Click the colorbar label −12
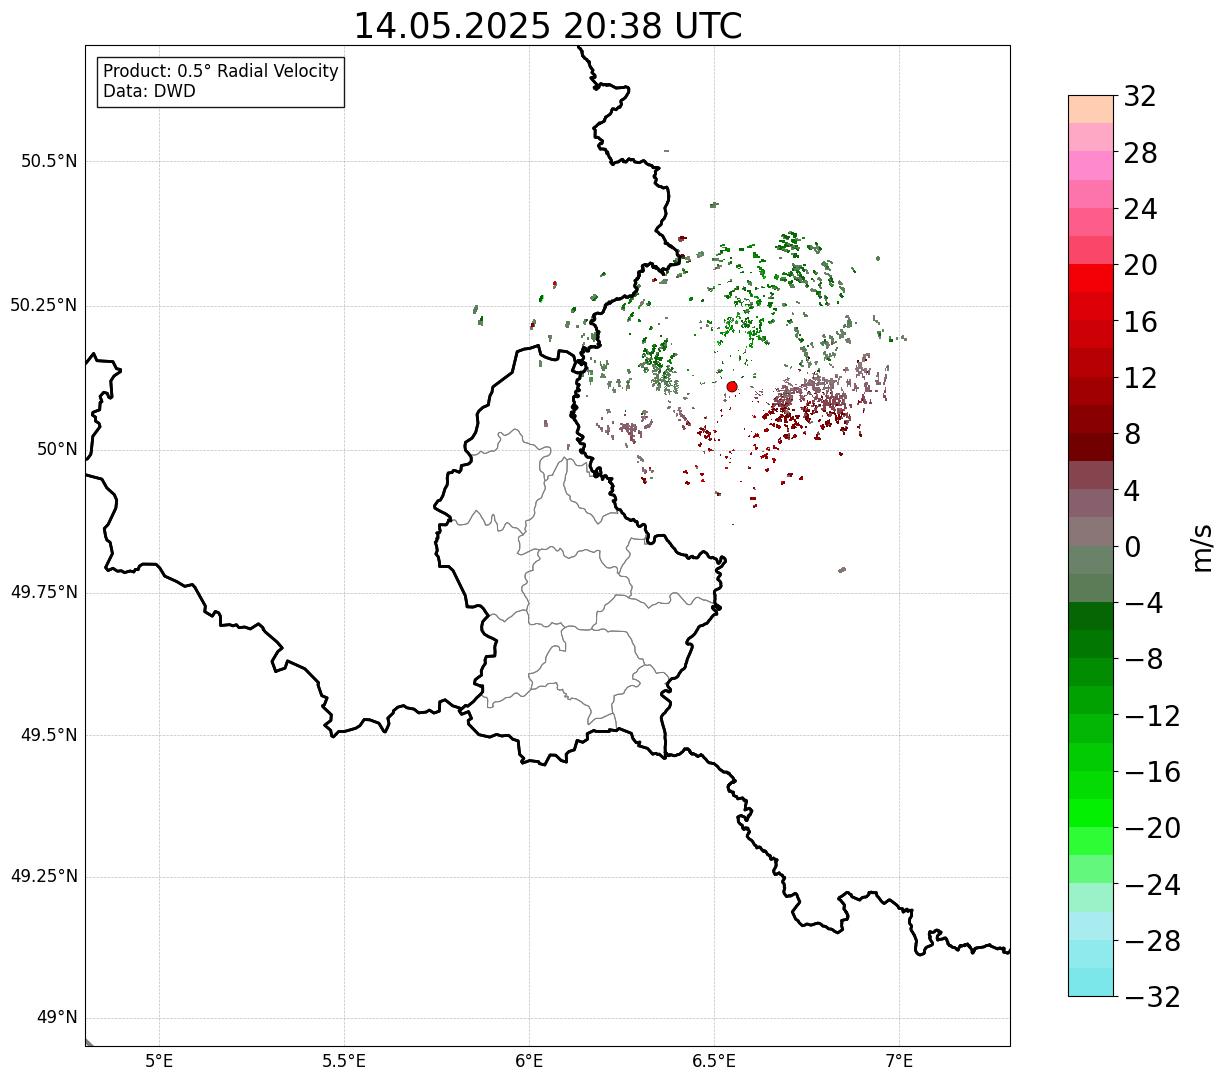 point(1152,716)
